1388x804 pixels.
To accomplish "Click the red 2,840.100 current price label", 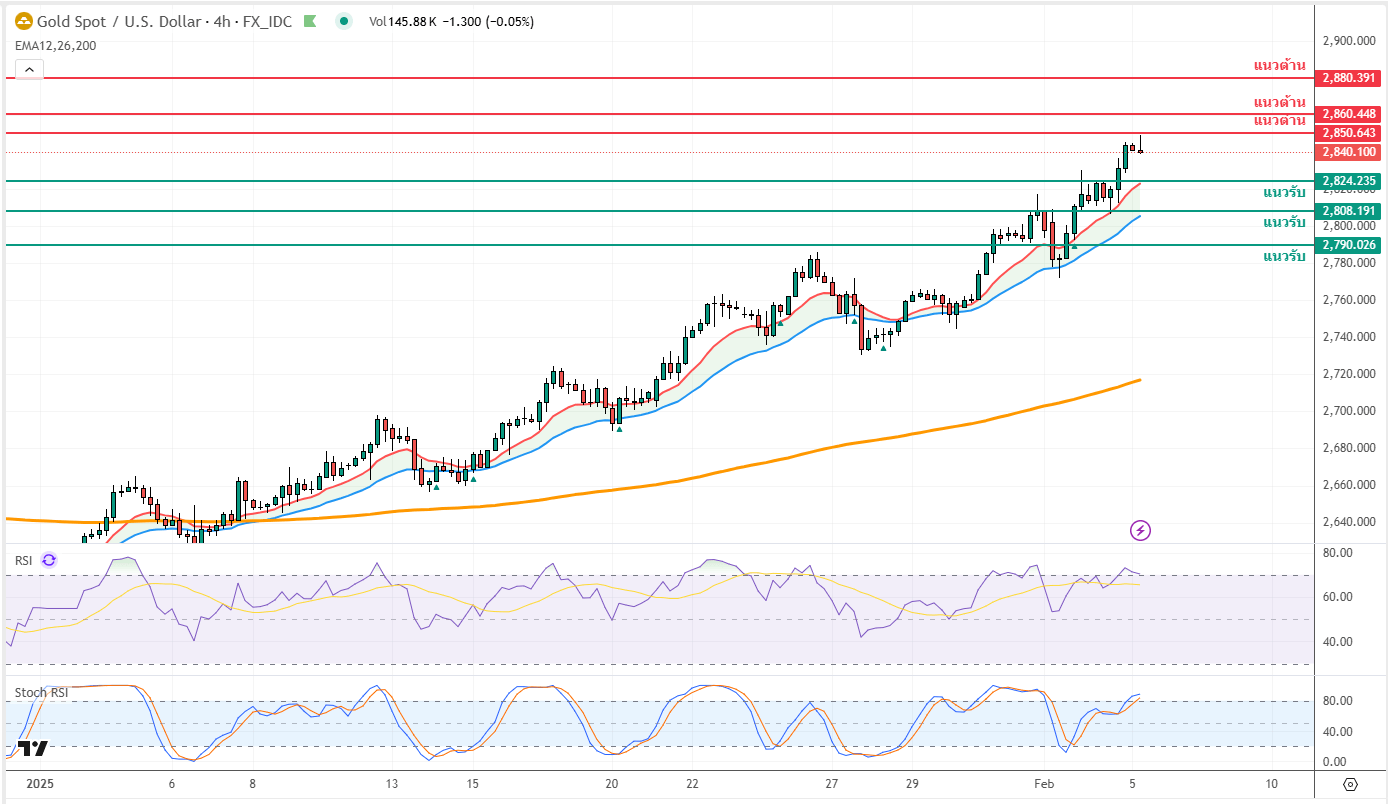I will (x=1349, y=152).
